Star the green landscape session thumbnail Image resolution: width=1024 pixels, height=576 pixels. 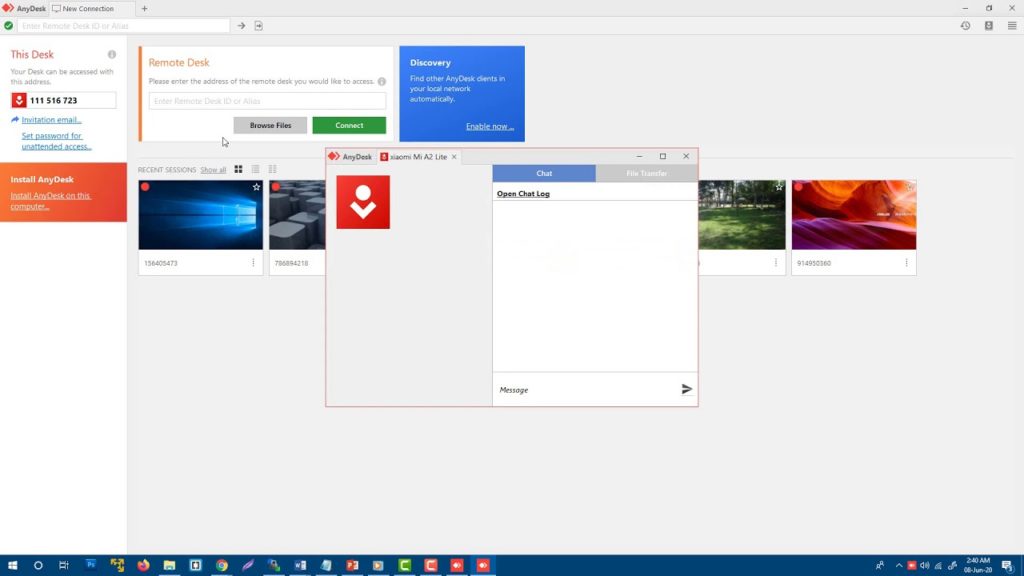[778, 186]
